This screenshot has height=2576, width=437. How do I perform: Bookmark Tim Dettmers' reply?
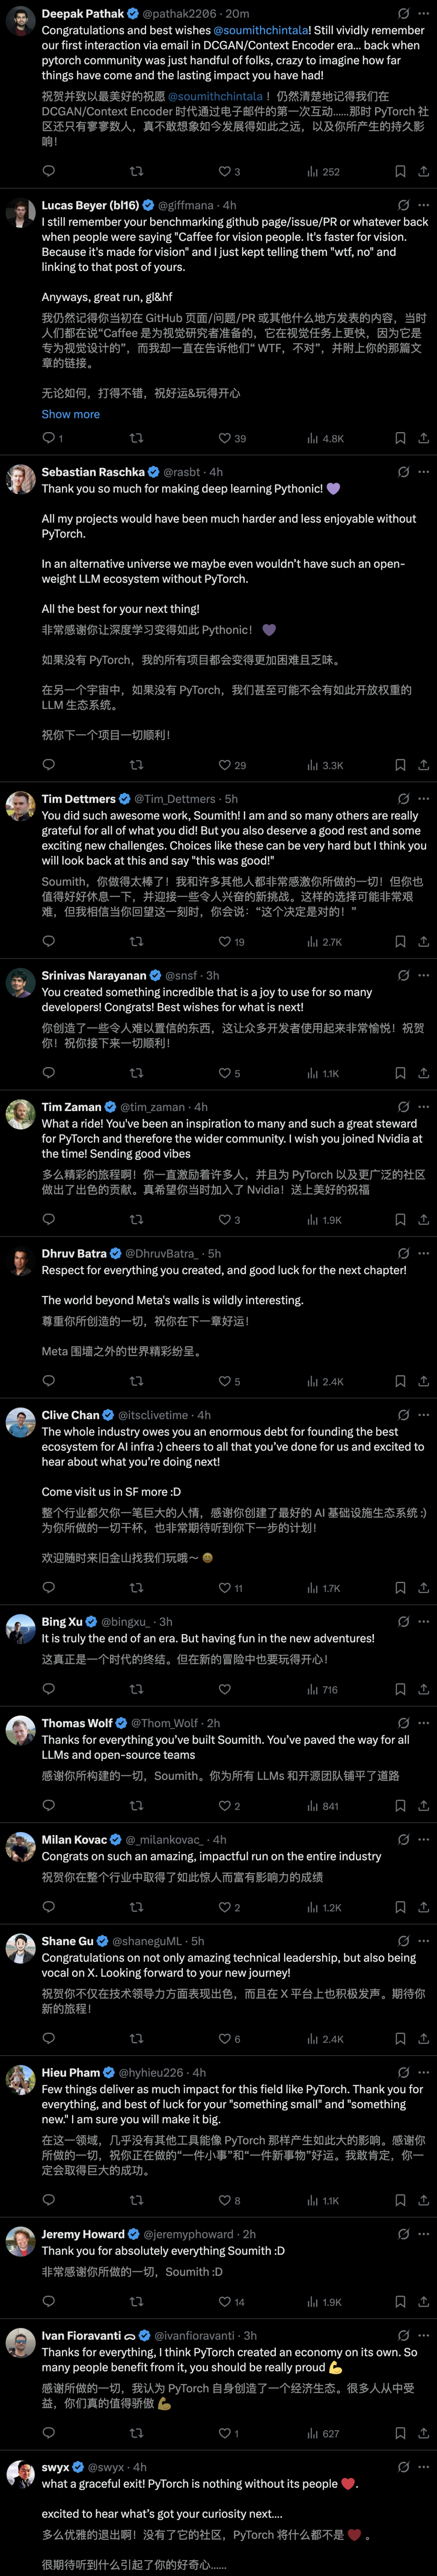[400, 942]
